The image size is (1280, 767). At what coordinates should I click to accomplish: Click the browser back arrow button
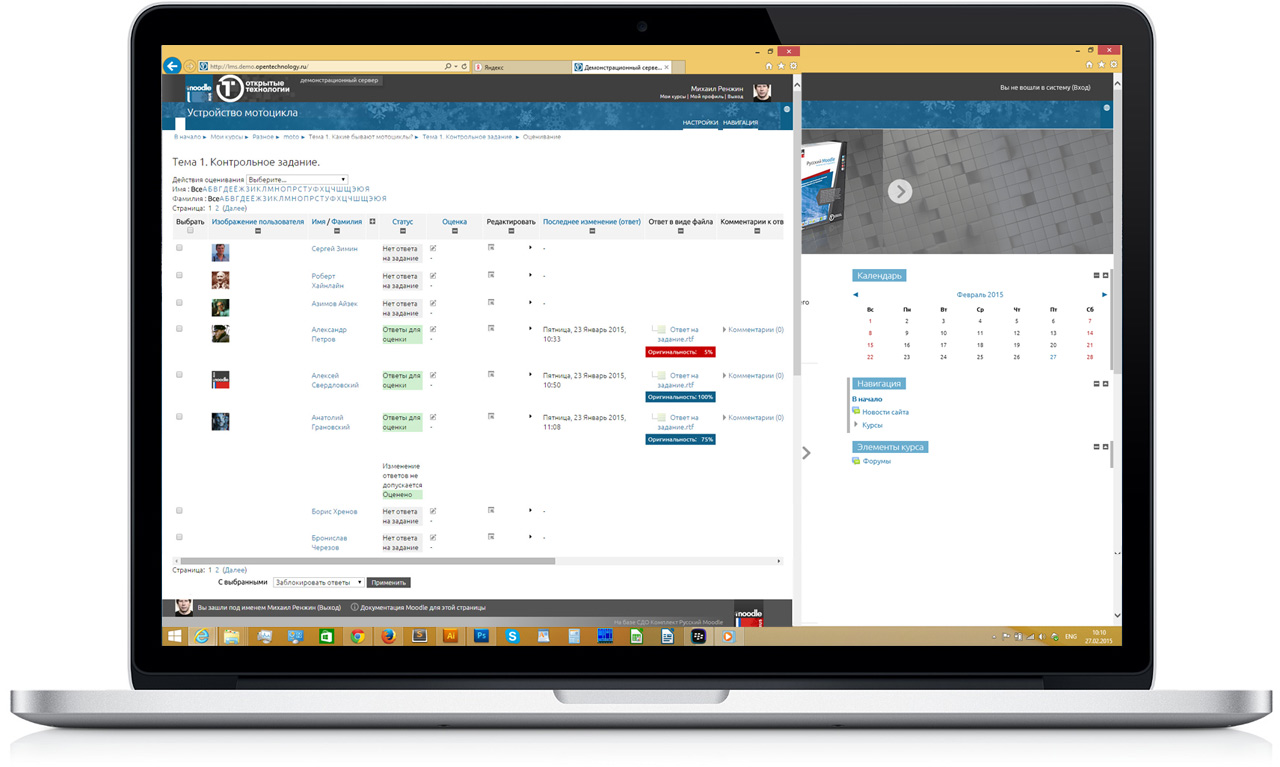point(172,65)
